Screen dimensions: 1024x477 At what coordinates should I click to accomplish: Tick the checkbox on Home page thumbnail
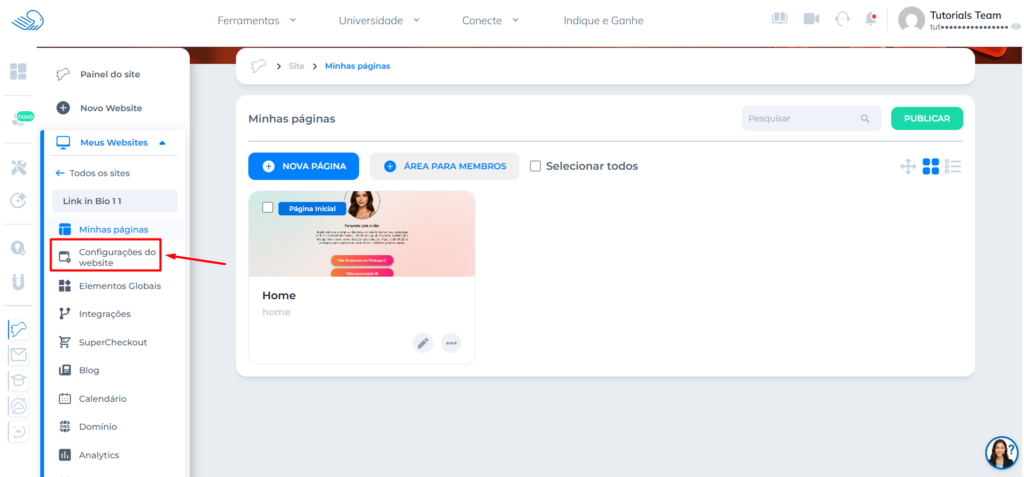coord(267,208)
